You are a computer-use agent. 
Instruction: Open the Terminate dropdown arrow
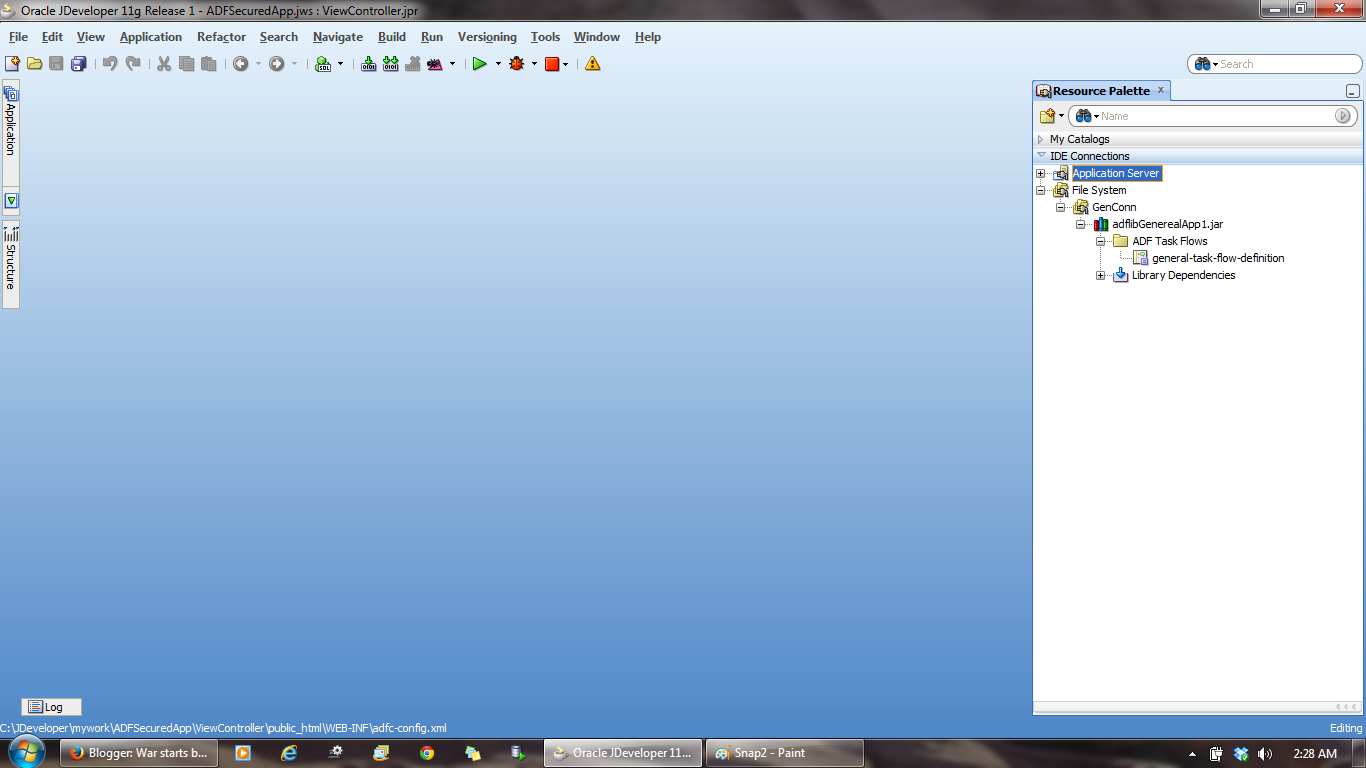point(566,64)
